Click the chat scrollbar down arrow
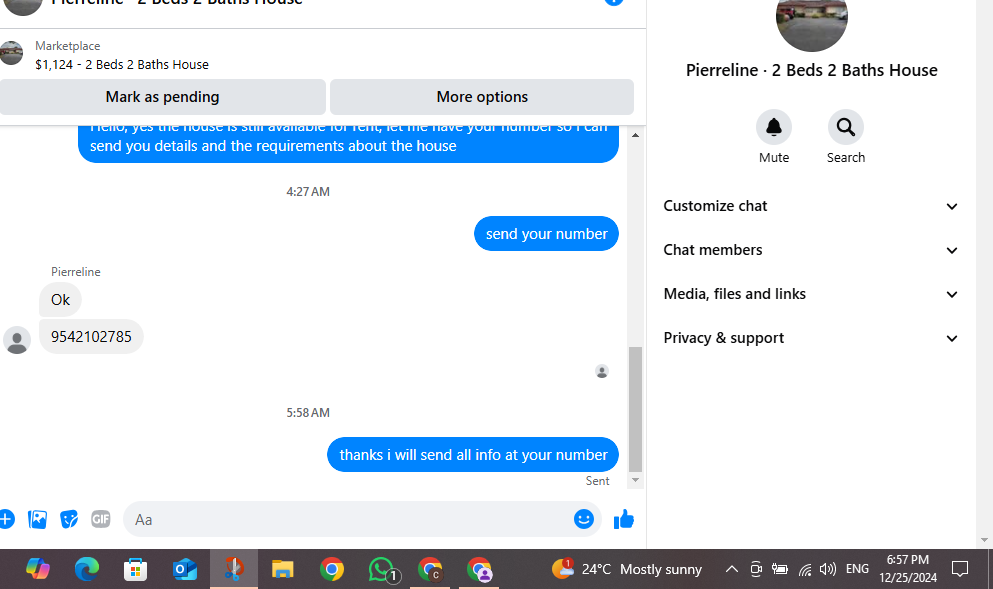Viewport: 993px width, 589px height. click(x=635, y=480)
